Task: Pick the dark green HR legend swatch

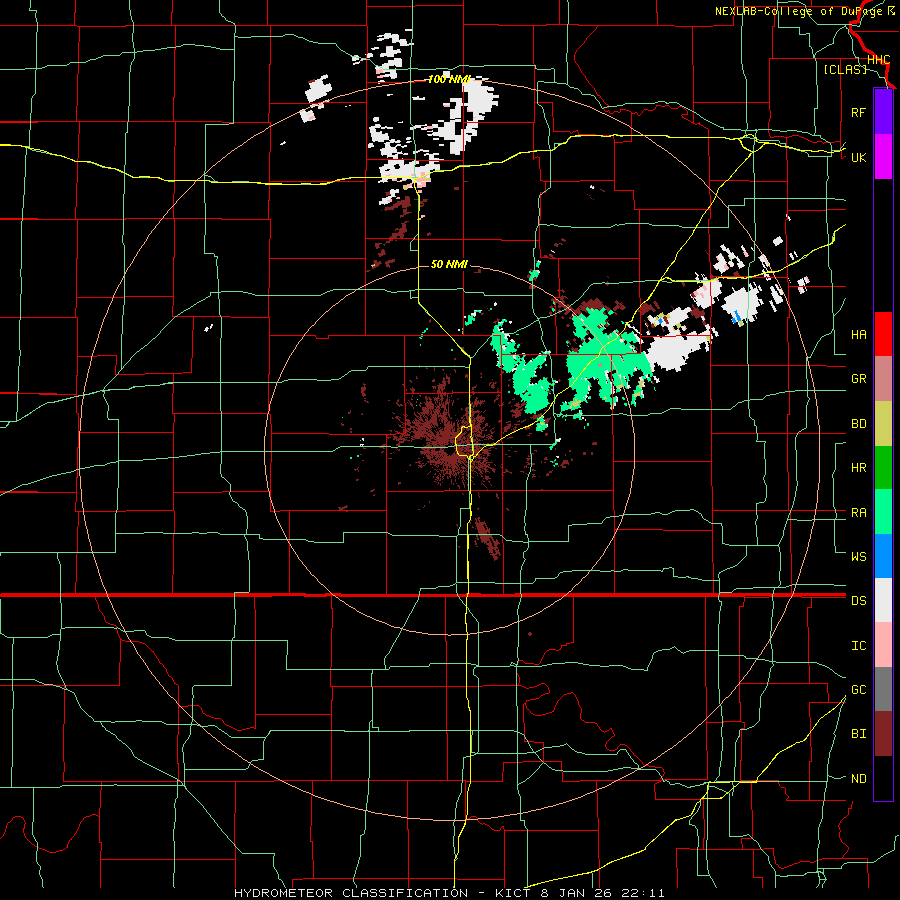Action: (883, 468)
